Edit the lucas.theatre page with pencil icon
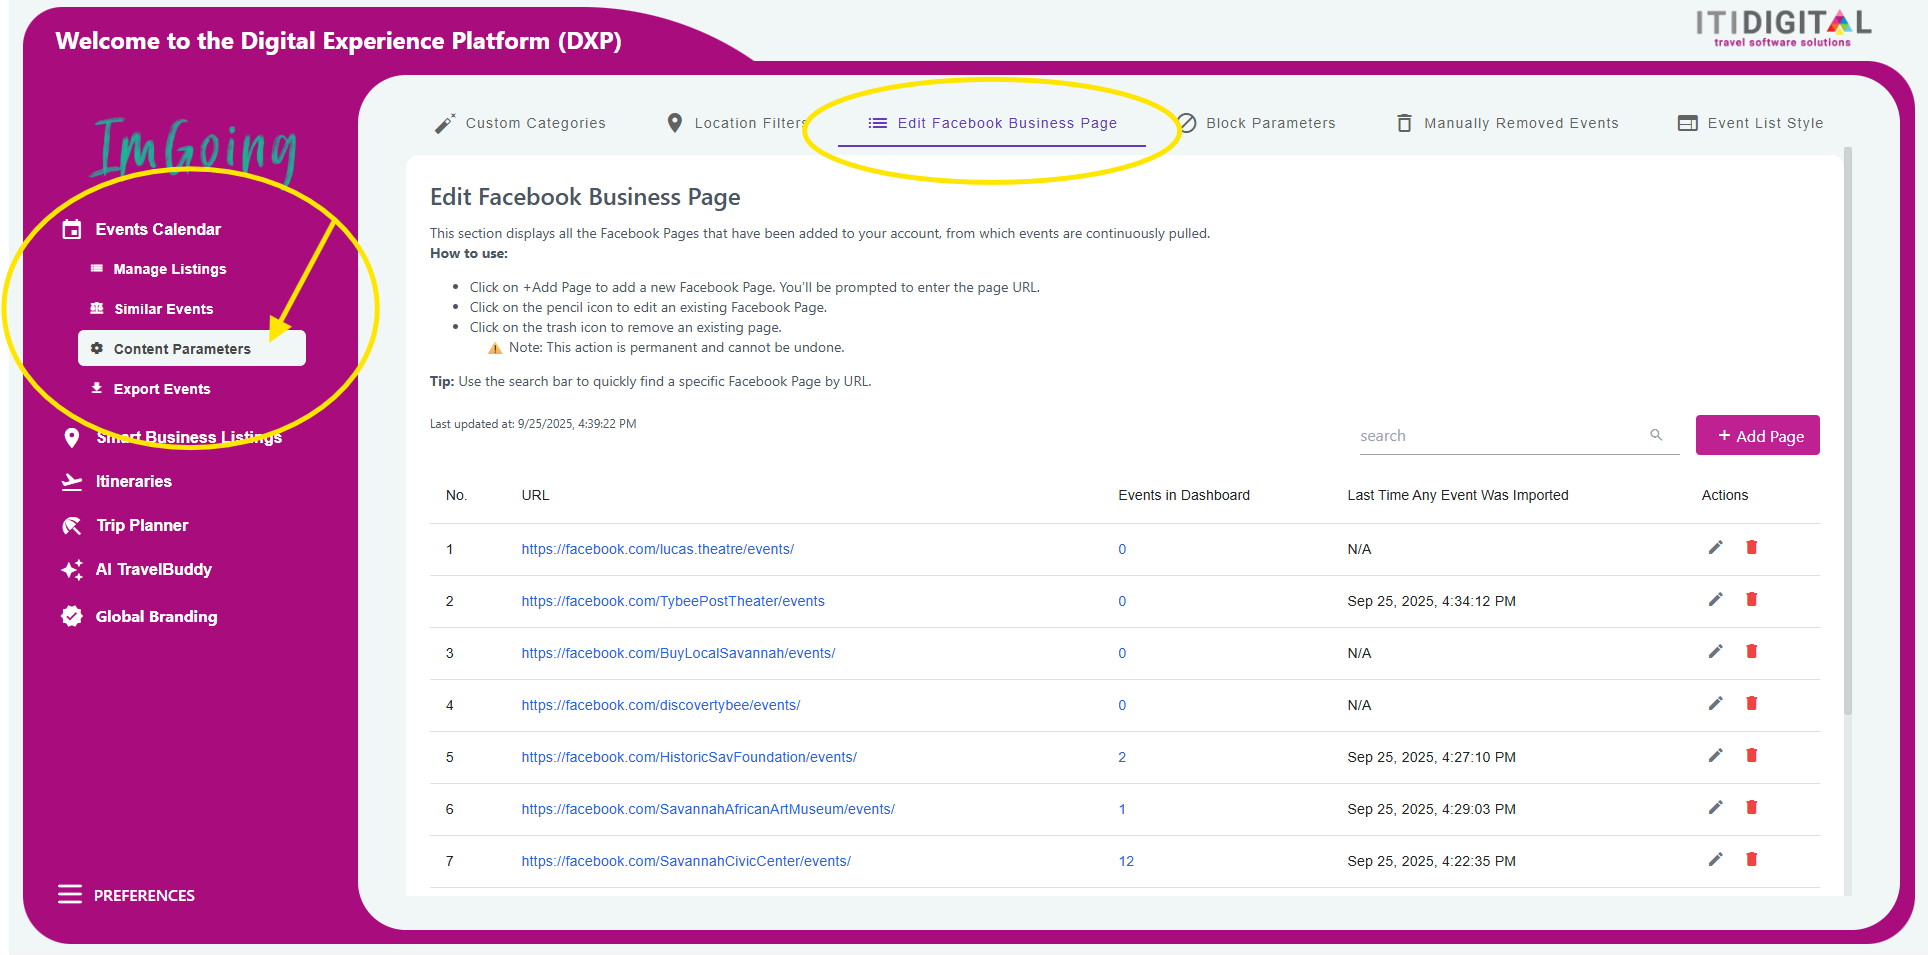Viewport: 1928px width, 955px height. pos(1716,547)
